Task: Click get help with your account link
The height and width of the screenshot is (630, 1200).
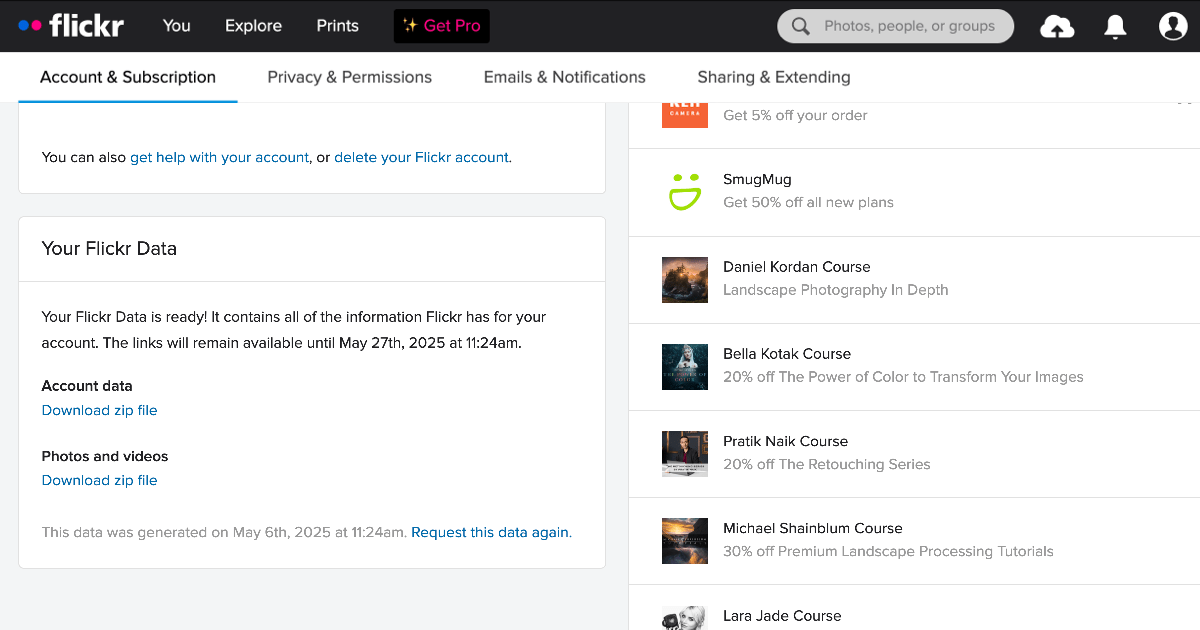Action: point(220,157)
